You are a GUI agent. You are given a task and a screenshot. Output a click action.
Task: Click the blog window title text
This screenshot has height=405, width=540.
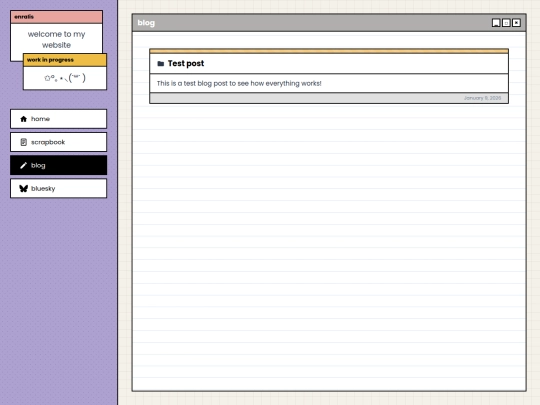coord(146,23)
